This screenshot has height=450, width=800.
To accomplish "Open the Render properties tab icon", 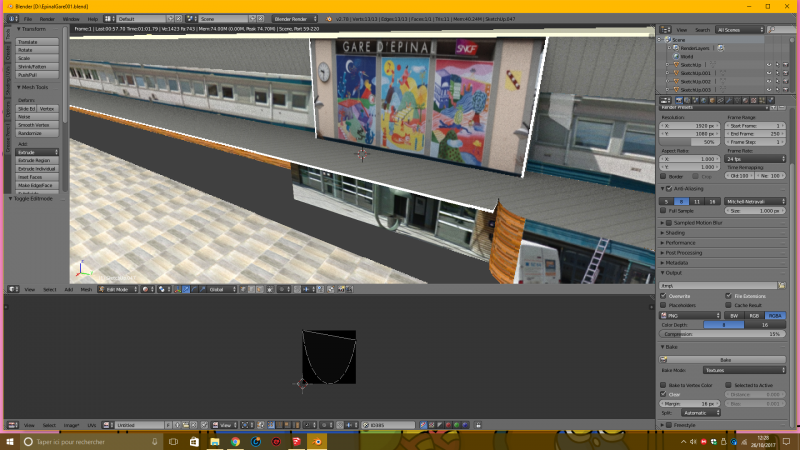I will (679, 100).
